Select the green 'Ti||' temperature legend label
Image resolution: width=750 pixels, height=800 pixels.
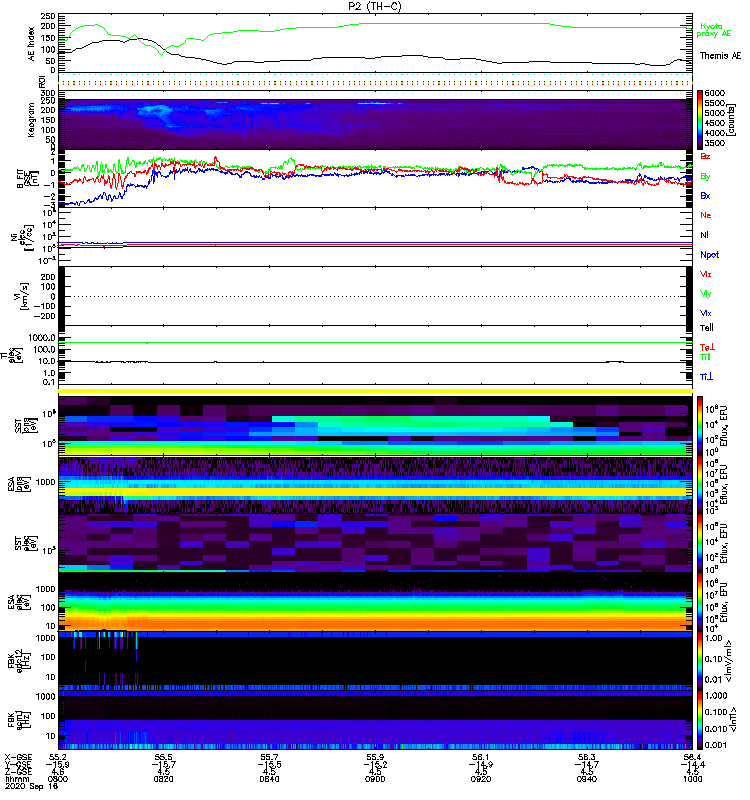705,357
